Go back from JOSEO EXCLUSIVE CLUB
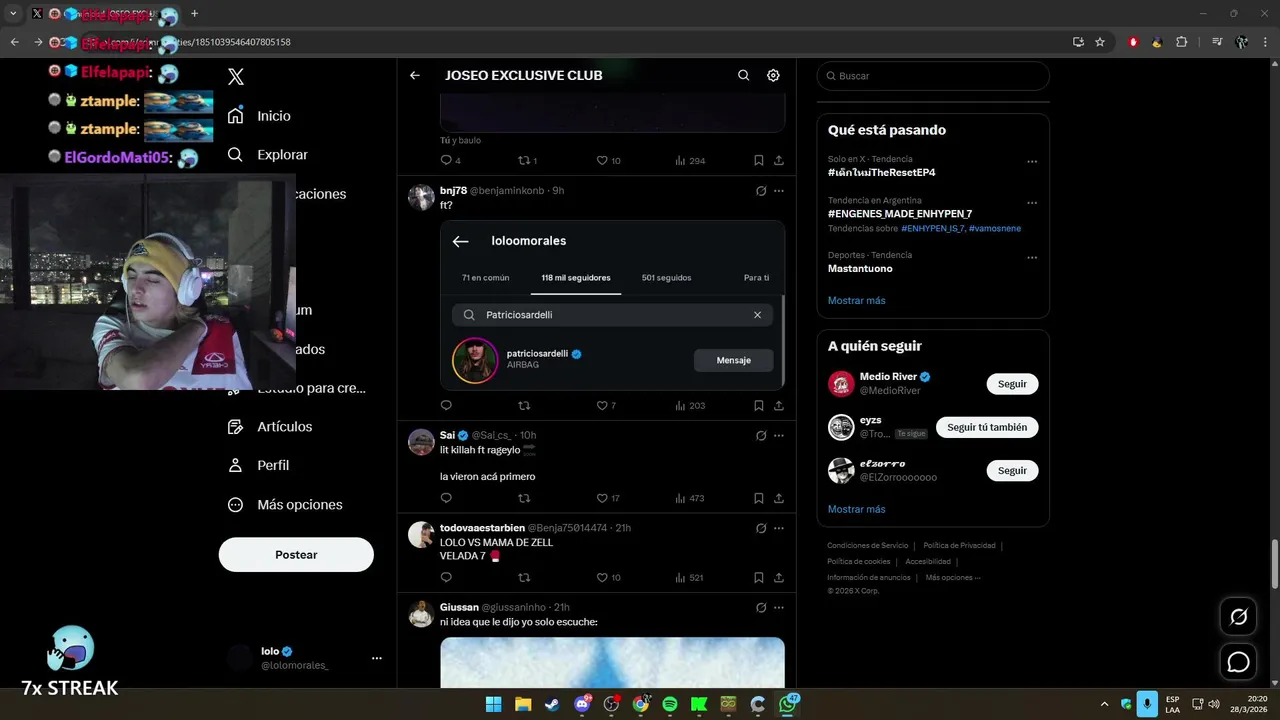 pos(415,75)
